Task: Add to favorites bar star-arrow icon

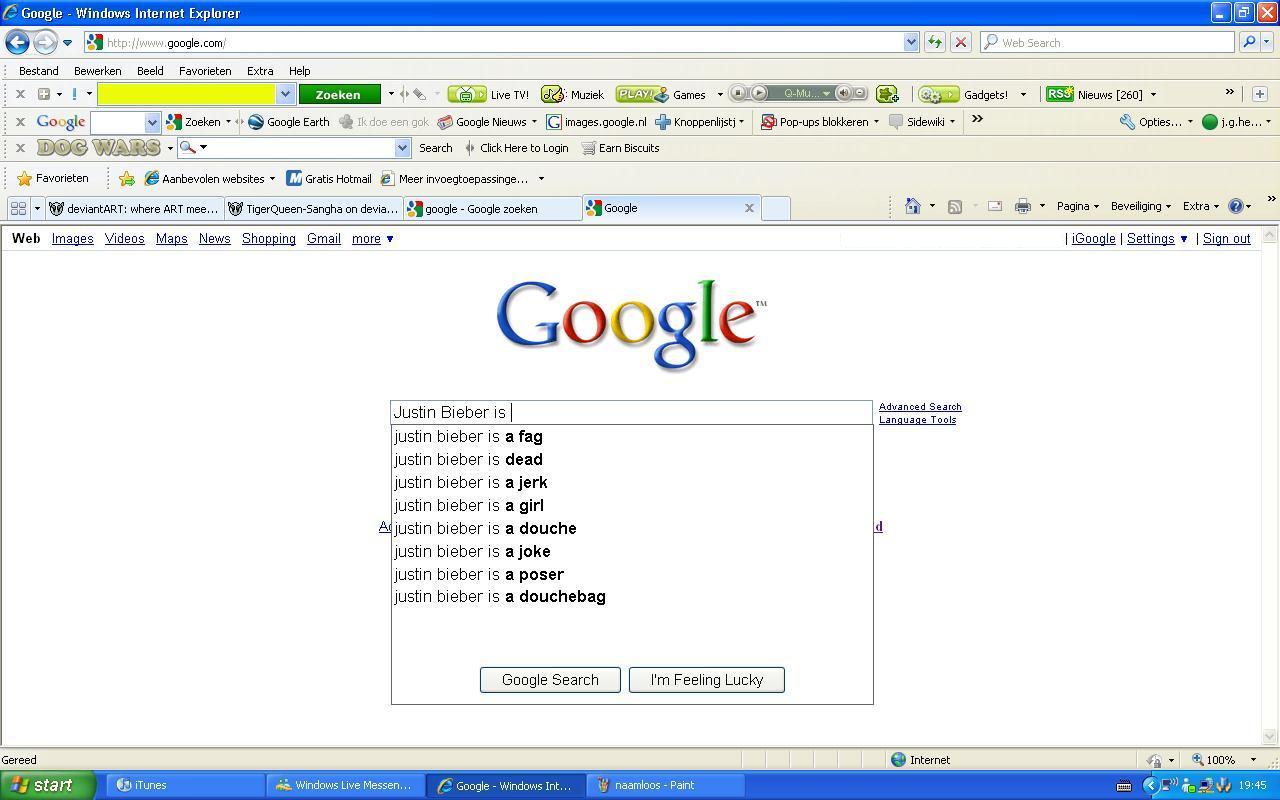Action: pos(127,178)
